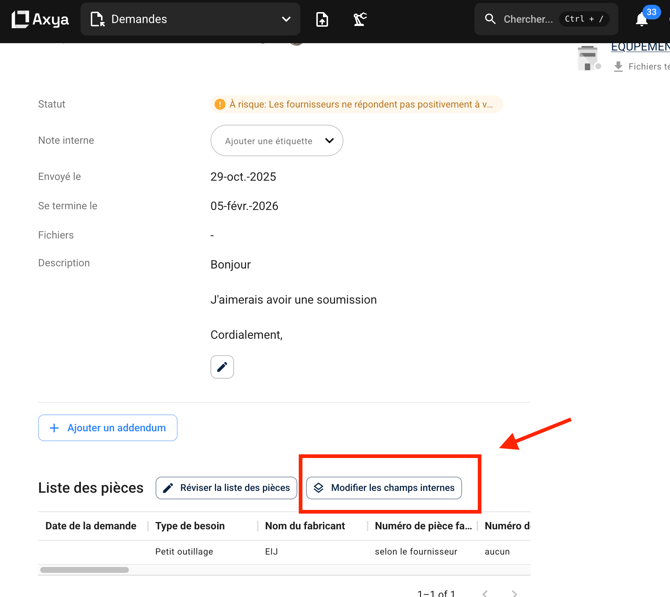Click the Axya logo in the header
Viewport: 670px width, 597px height.
pyautogui.click(x=40, y=19)
